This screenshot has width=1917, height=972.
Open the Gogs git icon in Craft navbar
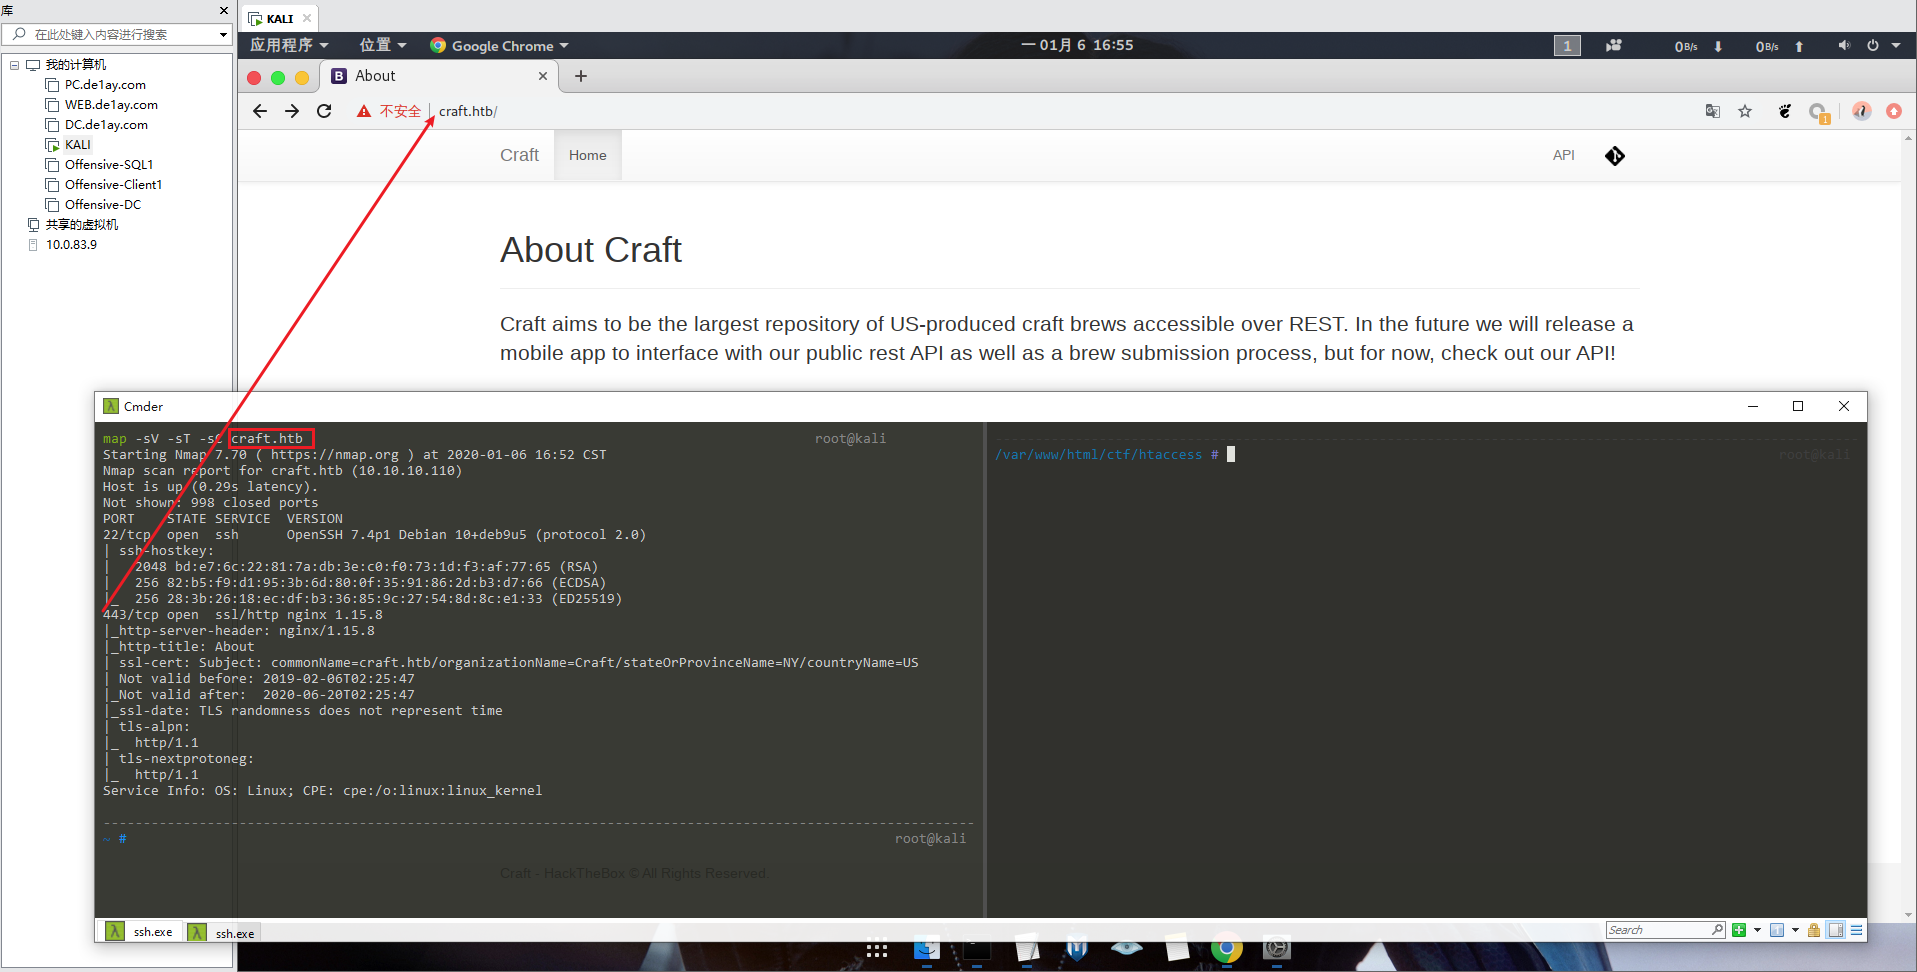[x=1615, y=156]
